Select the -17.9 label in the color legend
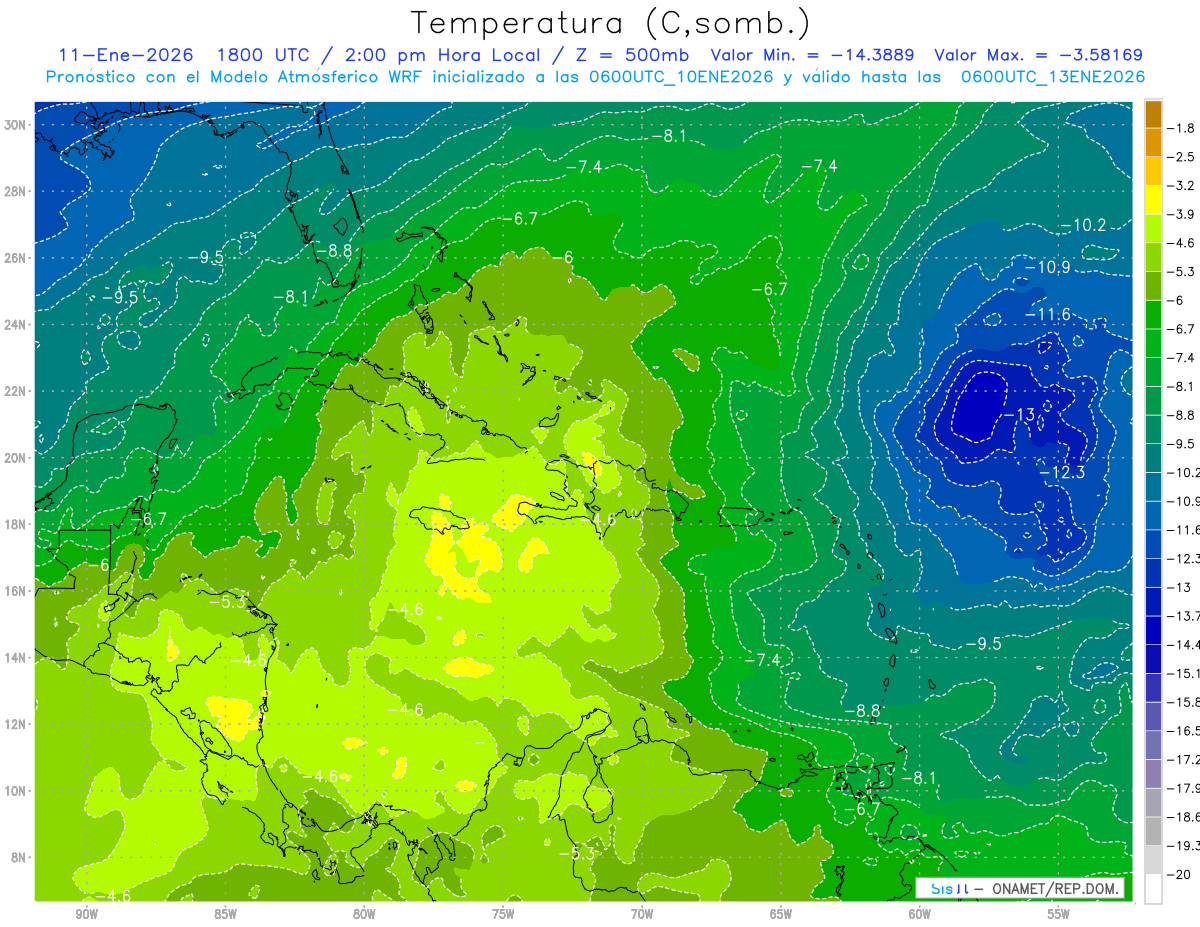 point(1183,788)
